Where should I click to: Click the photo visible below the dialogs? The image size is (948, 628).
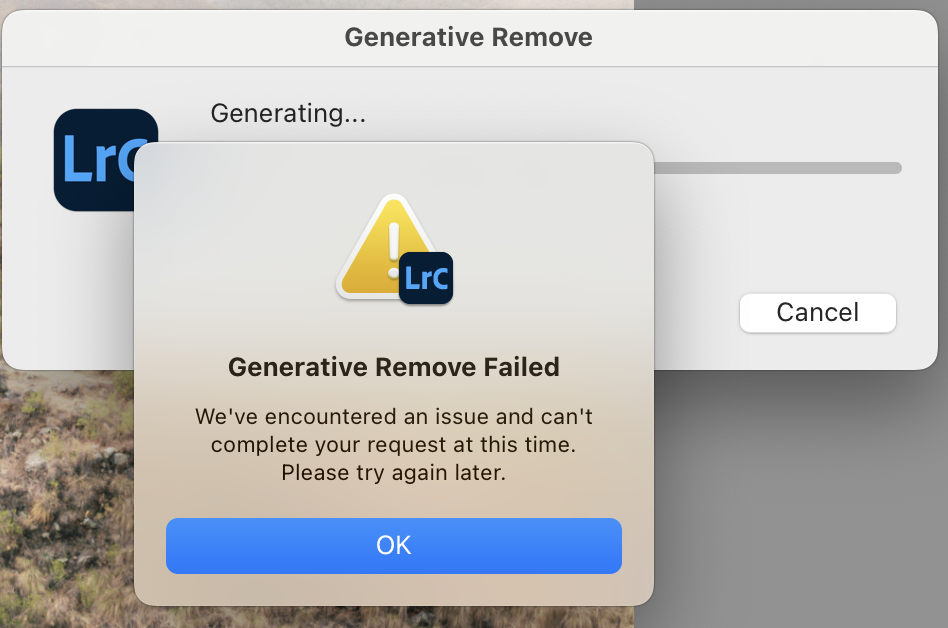click(60, 500)
